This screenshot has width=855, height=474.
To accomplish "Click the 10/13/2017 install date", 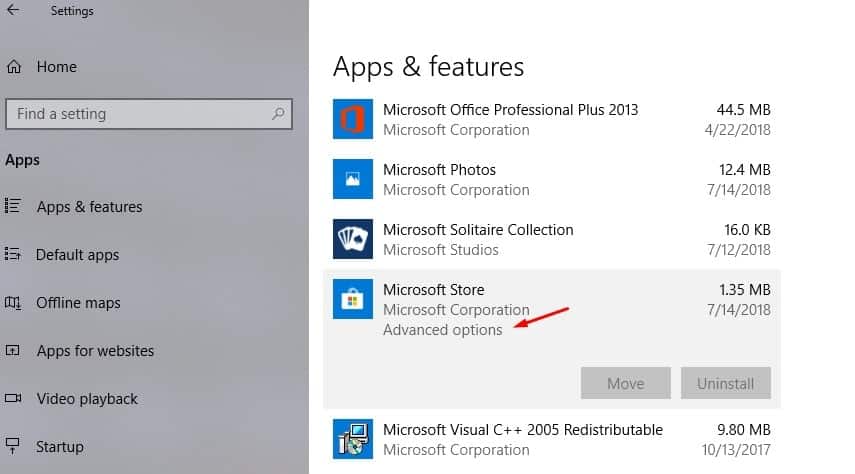I will coord(736,450).
